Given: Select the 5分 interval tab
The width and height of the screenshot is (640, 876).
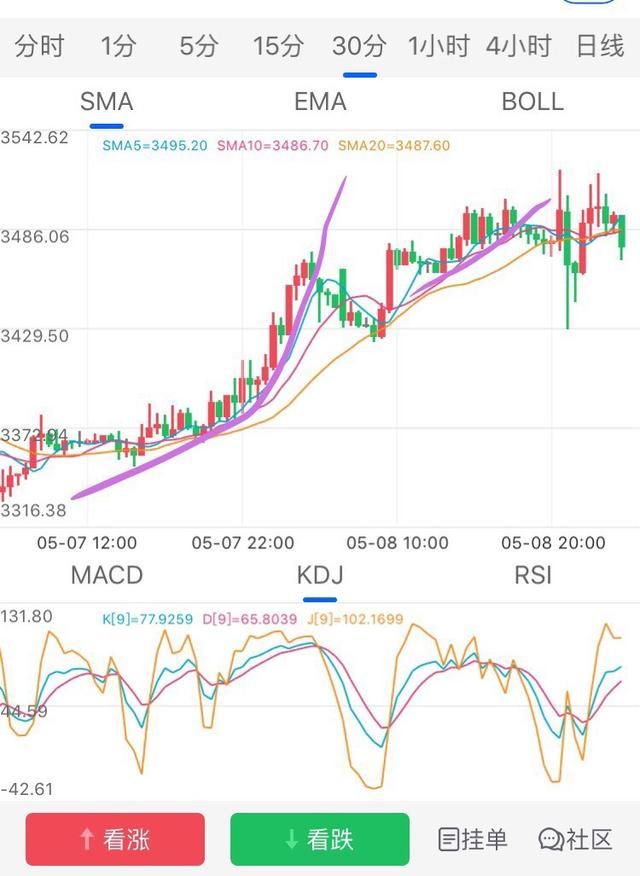Looking at the screenshot, I should [x=198, y=46].
